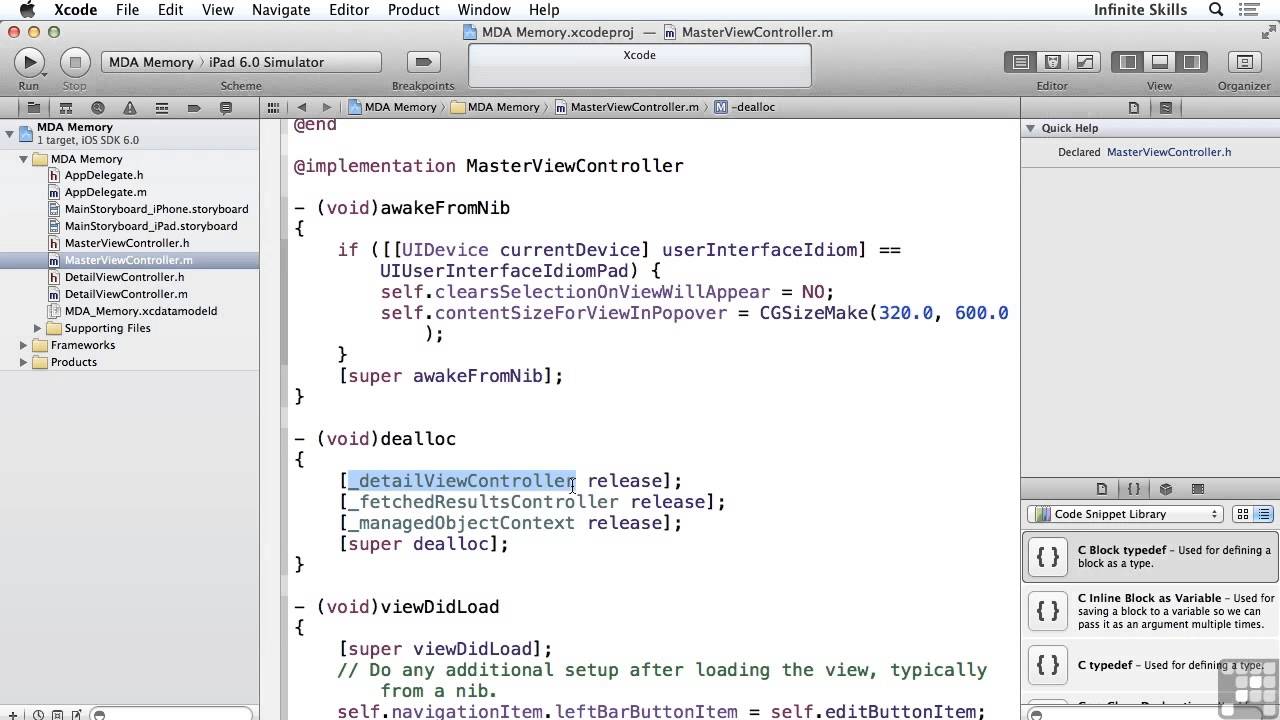Switch to the Standard editor
1280x720 pixels.
[x=1021, y=62]
